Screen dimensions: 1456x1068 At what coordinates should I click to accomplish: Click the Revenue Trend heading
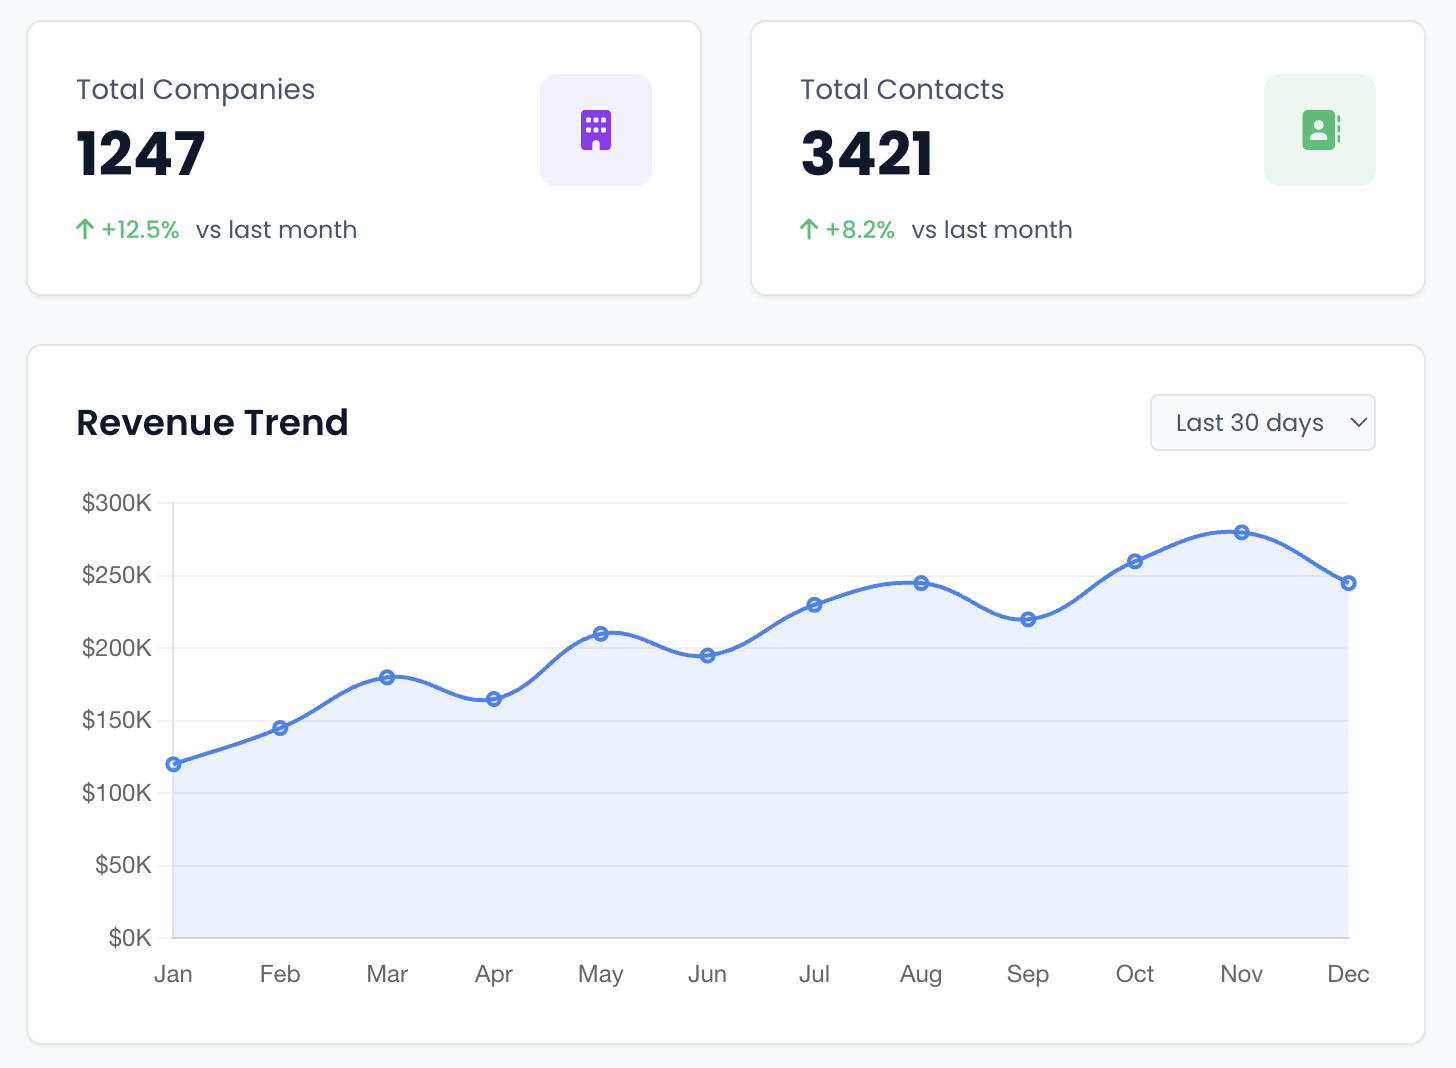[x=213, y=423]
